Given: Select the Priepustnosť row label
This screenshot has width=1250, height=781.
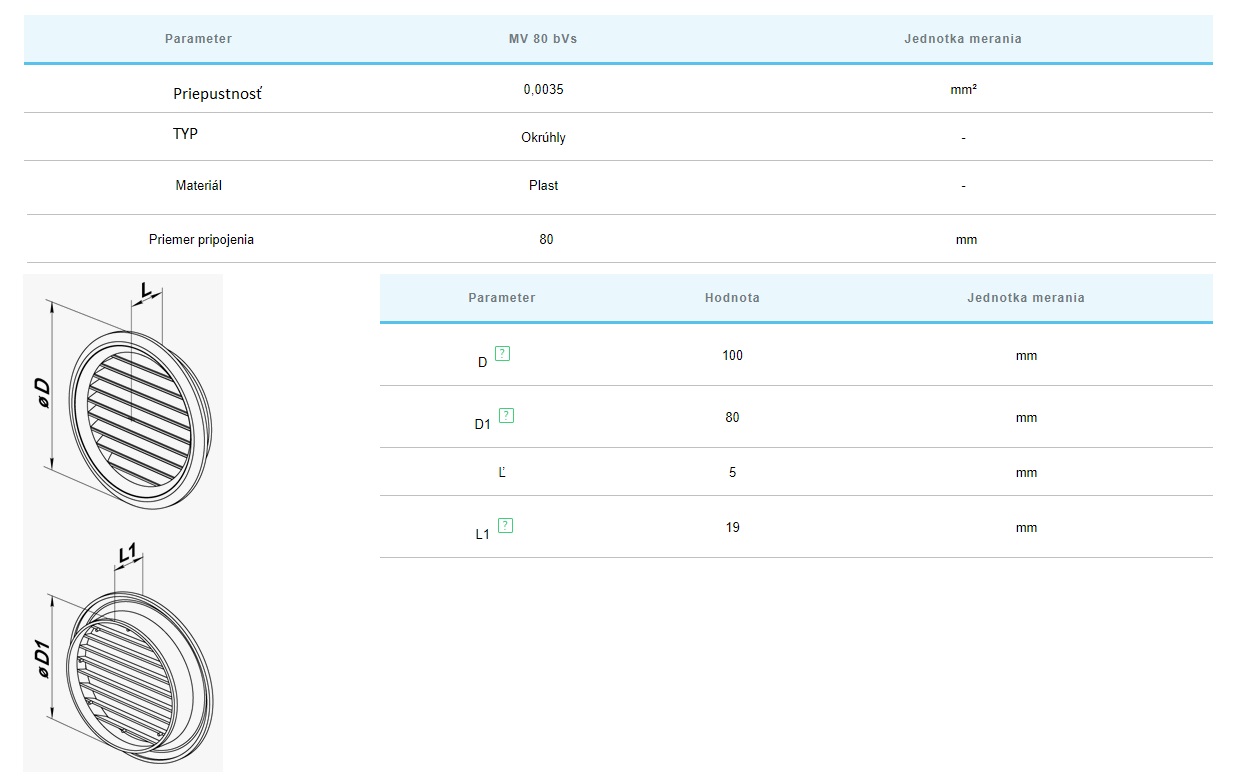Looking at the screenshot, I should 217,94.
